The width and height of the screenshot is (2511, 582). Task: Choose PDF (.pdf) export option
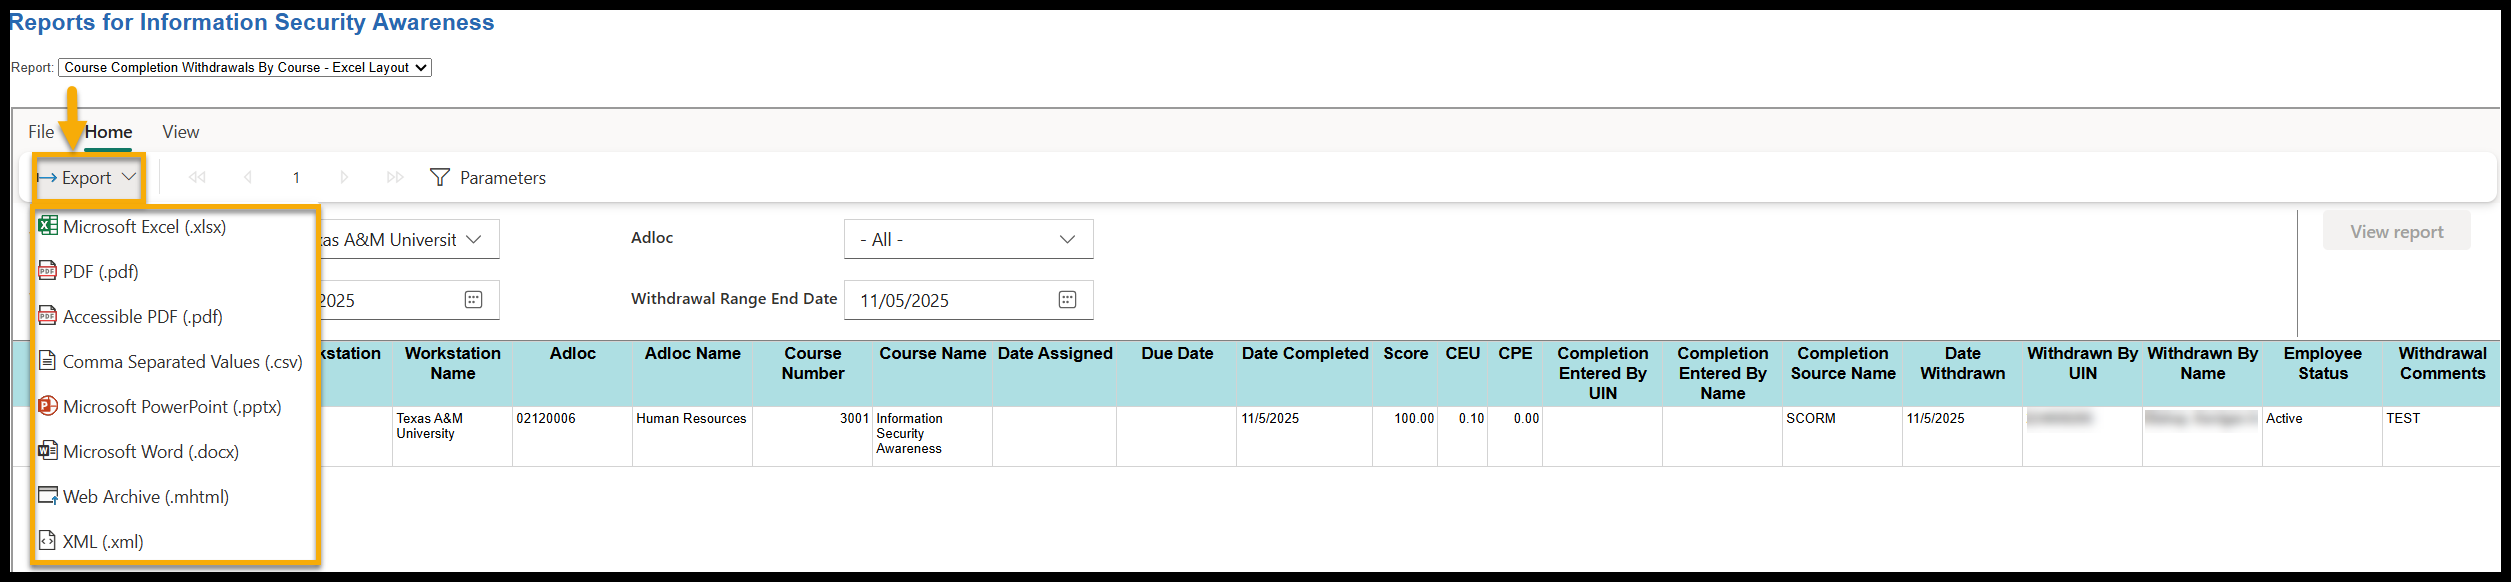100,272
